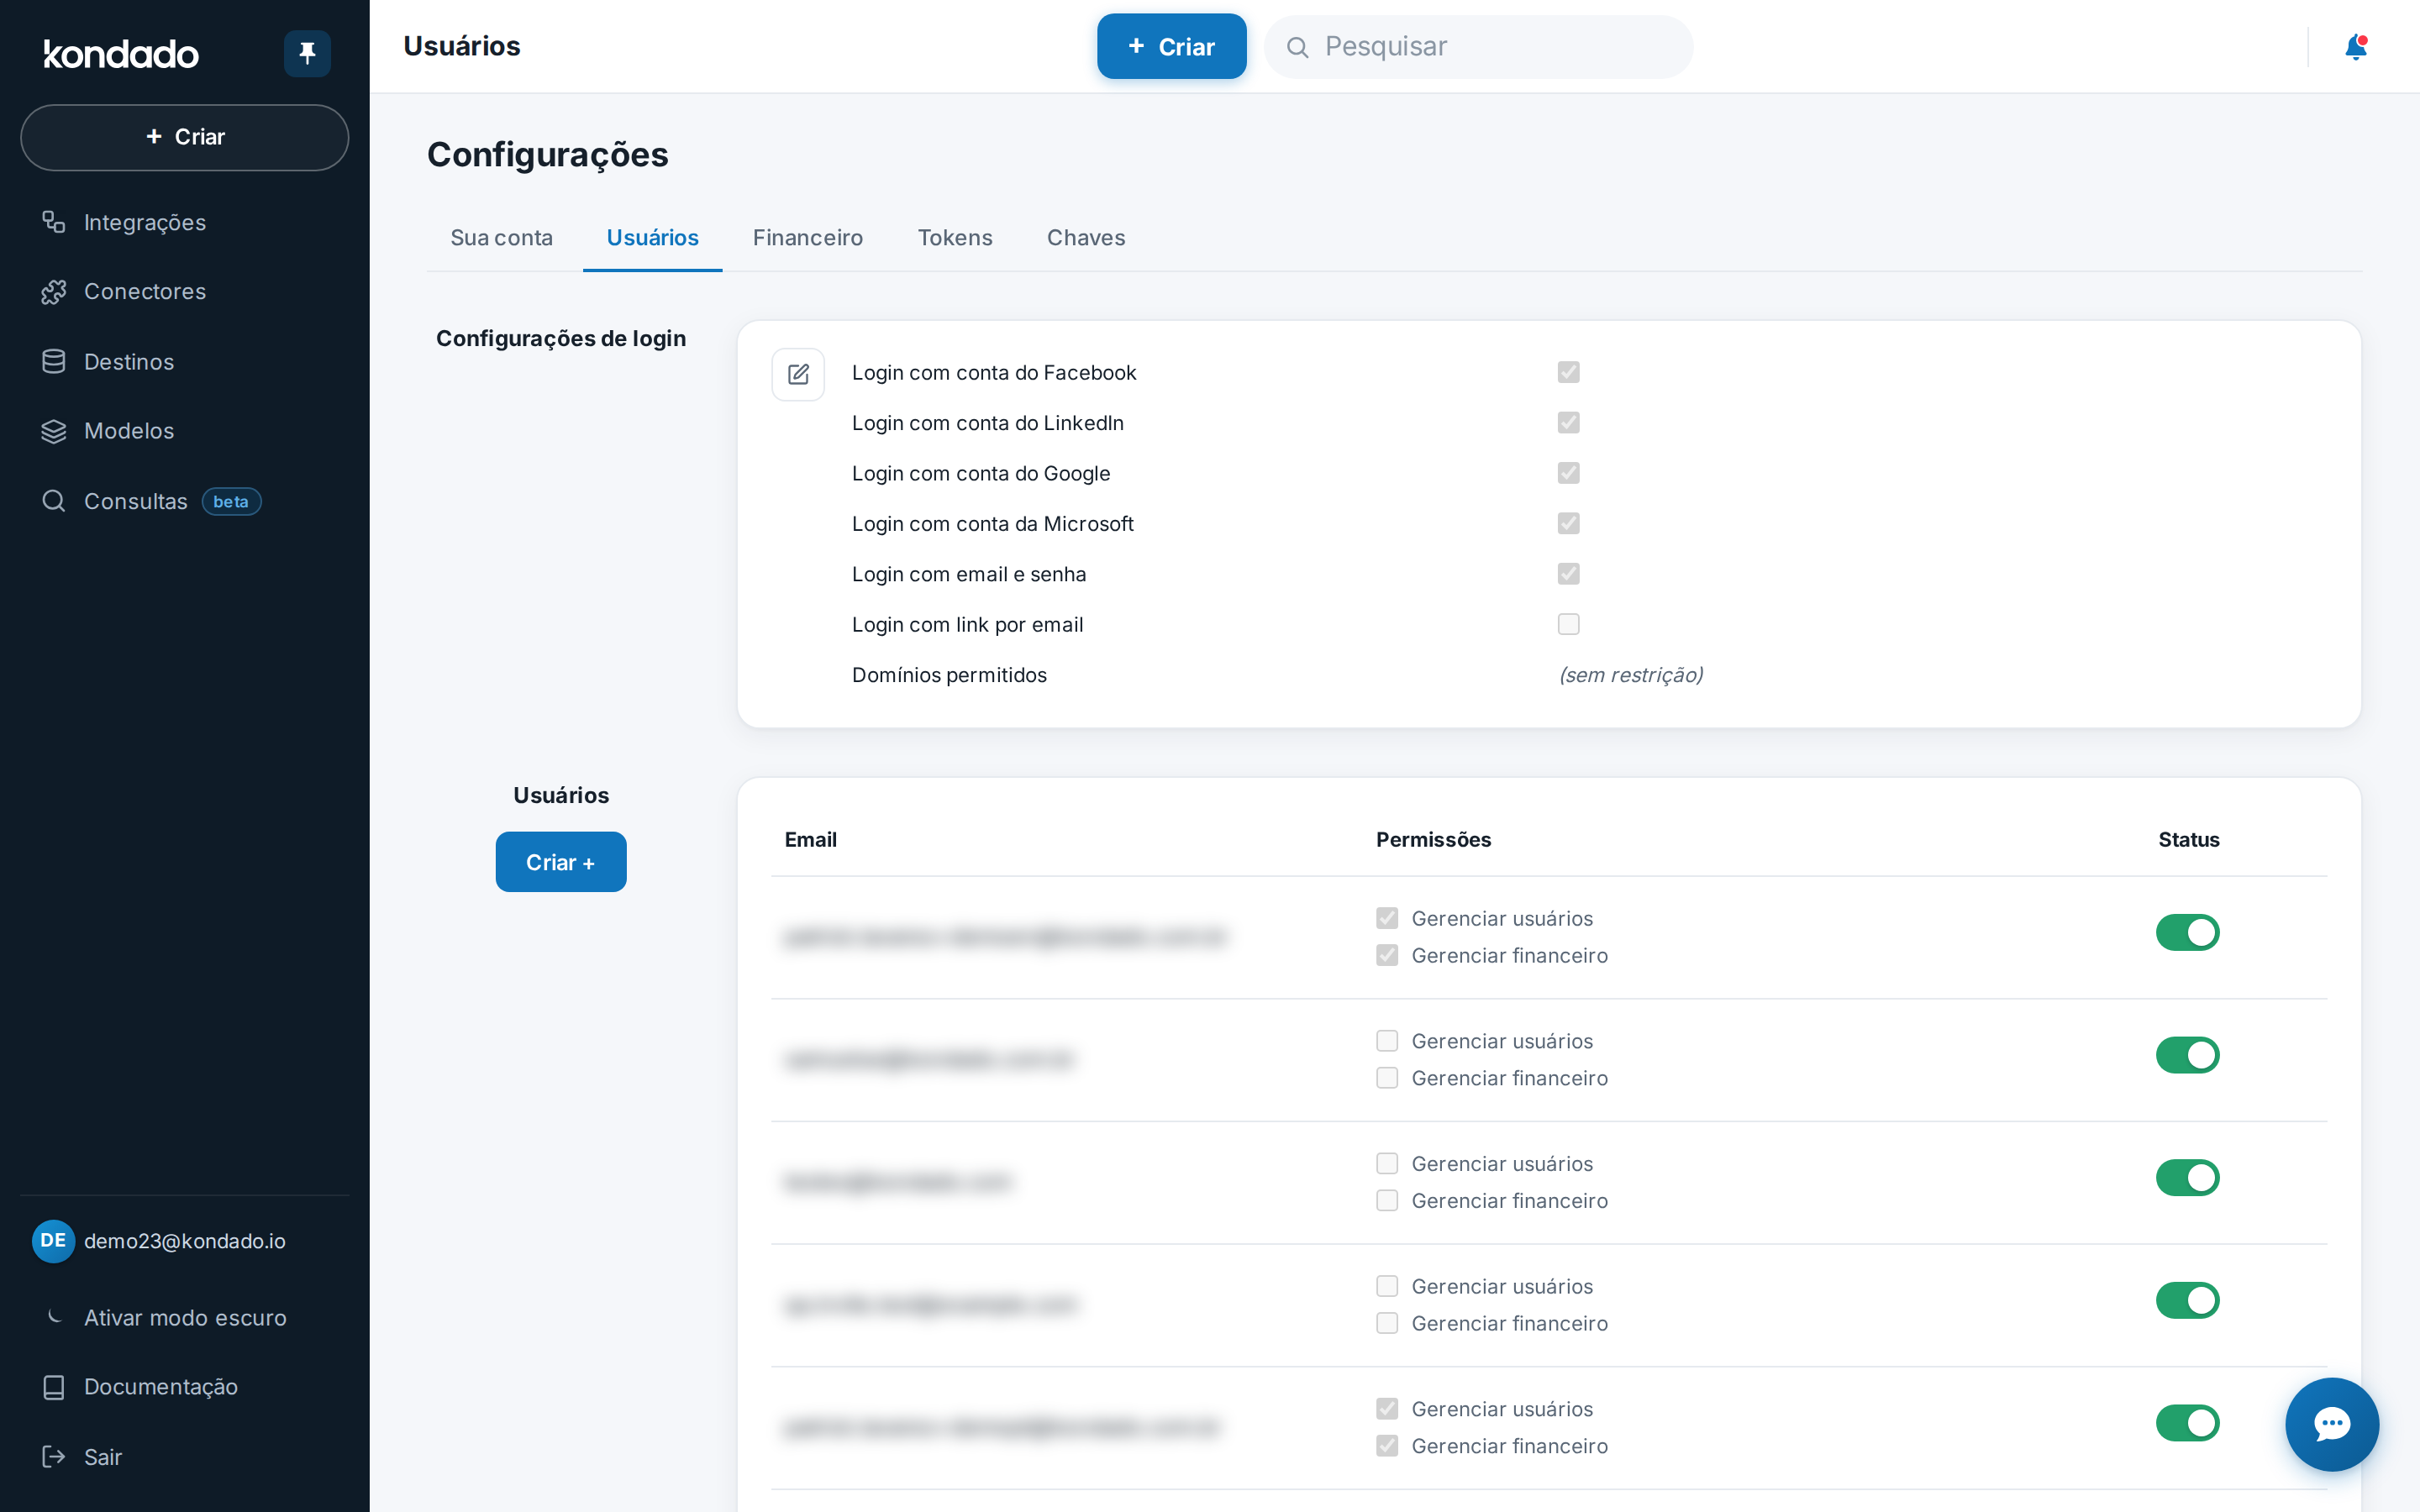Image resolution: width=2420 pixels, height=1512 pixels.
Task: Enable Login com link por email
Action: tap(1569, 624)
